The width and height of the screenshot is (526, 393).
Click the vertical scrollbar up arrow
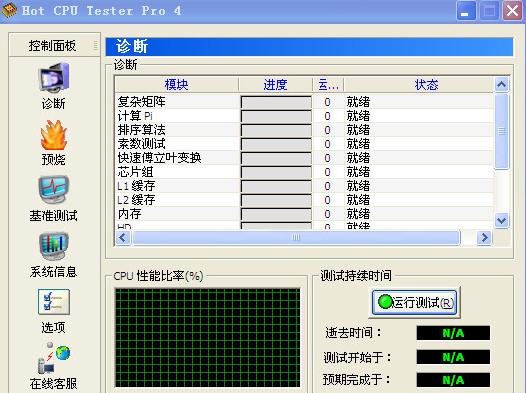coord(502,85)
